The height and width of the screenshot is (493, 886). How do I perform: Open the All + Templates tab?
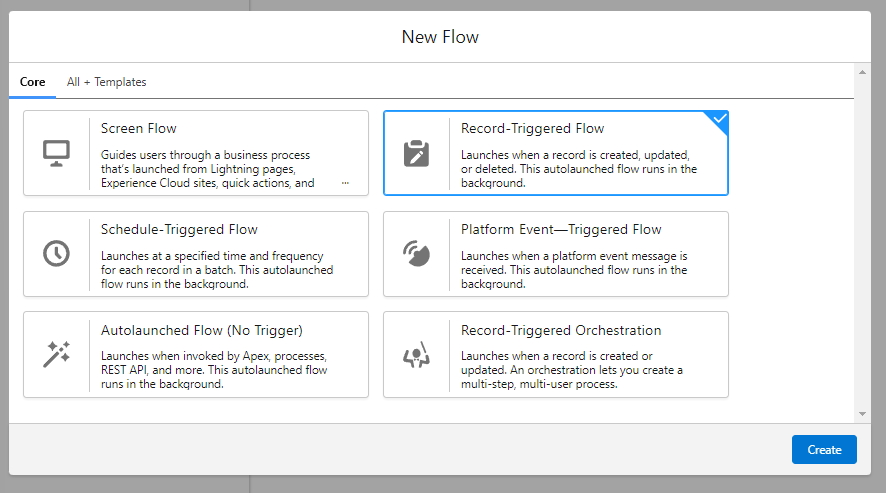pyautogui.click(x=106, y=82)
